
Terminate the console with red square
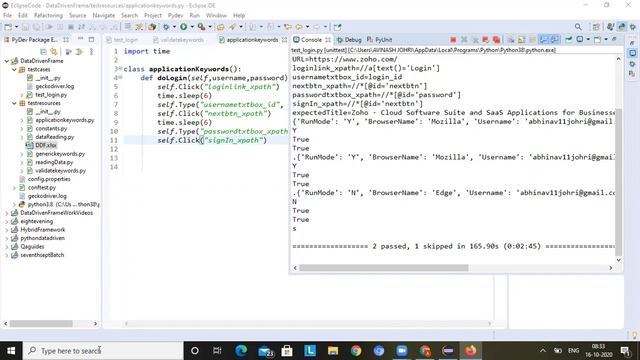coord(453,40)
